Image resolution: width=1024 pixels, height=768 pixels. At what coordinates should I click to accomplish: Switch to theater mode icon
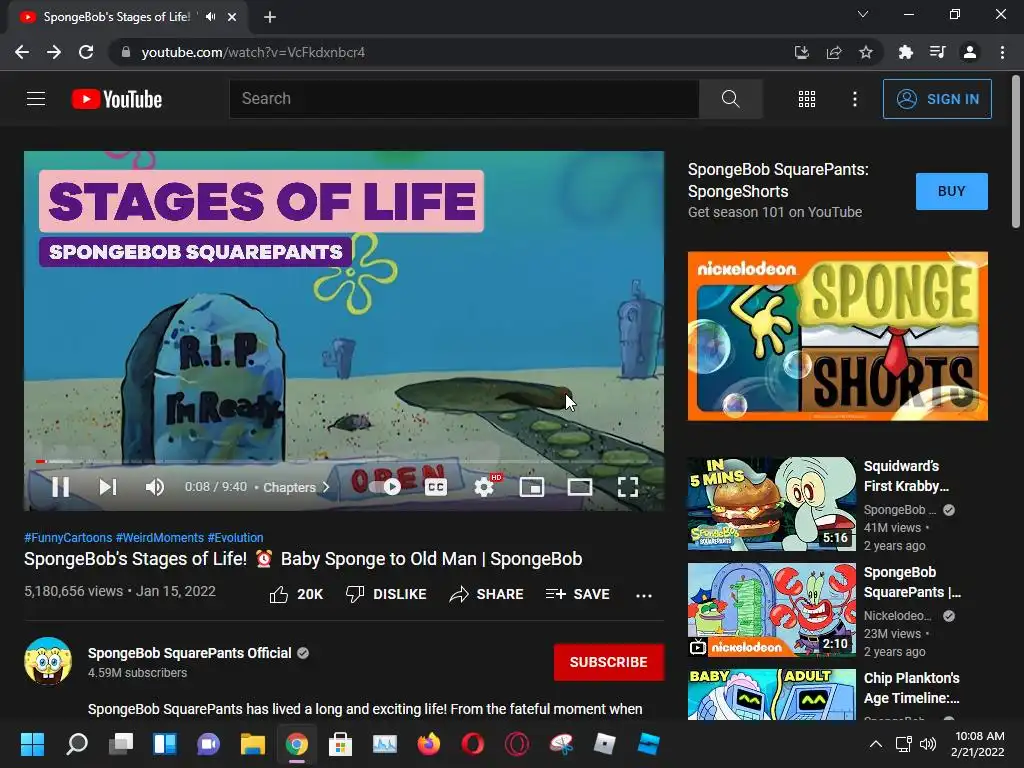[580, 487]
